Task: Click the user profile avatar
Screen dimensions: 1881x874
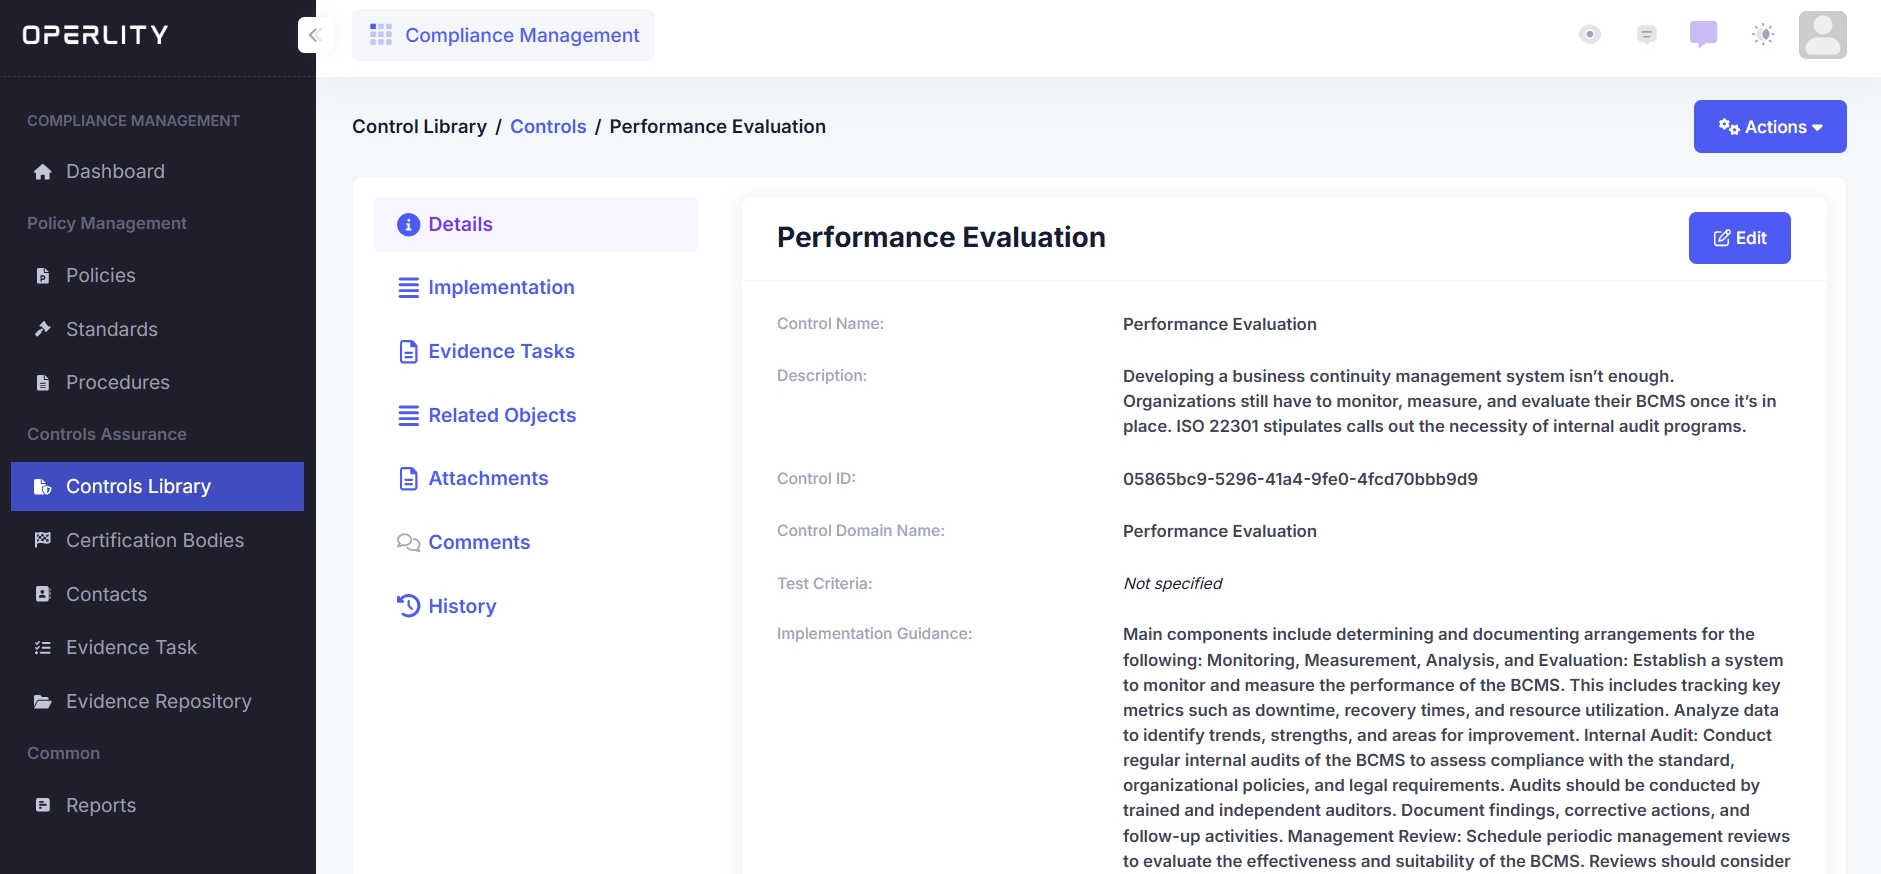Action: [x=1822, y=35]
